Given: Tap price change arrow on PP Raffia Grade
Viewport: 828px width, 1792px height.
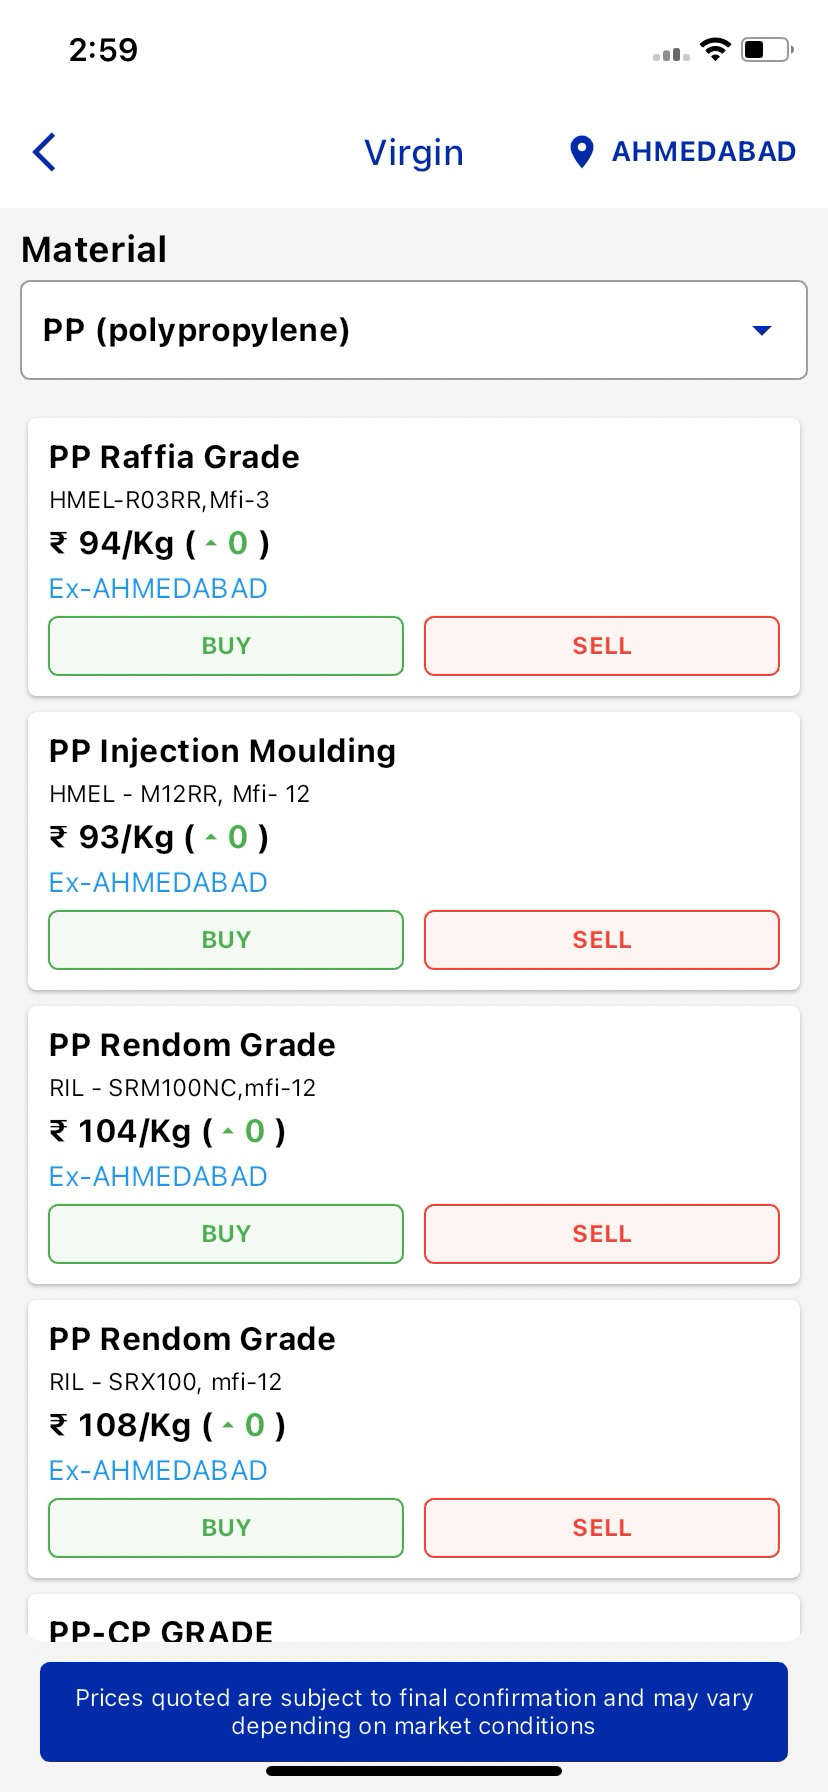Looking at the screenshot, I should click(x=211, y=544).
